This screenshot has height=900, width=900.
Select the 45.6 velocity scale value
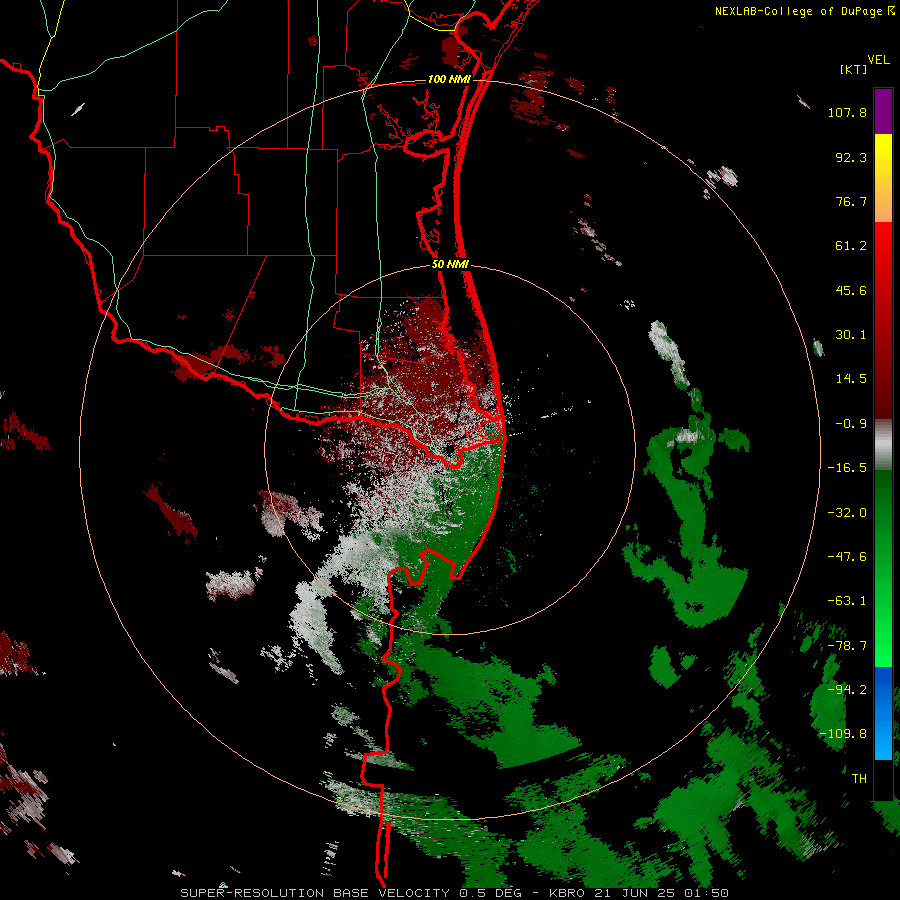(851, 290)
